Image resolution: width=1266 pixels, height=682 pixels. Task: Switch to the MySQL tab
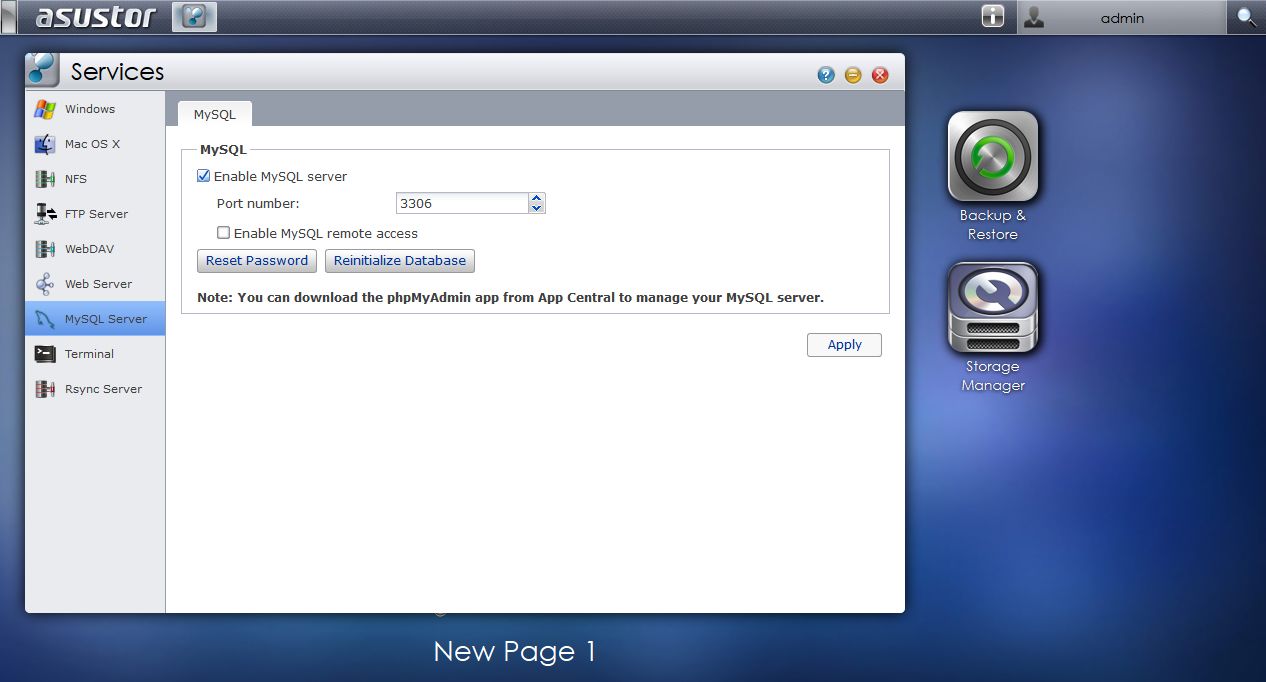215,114
